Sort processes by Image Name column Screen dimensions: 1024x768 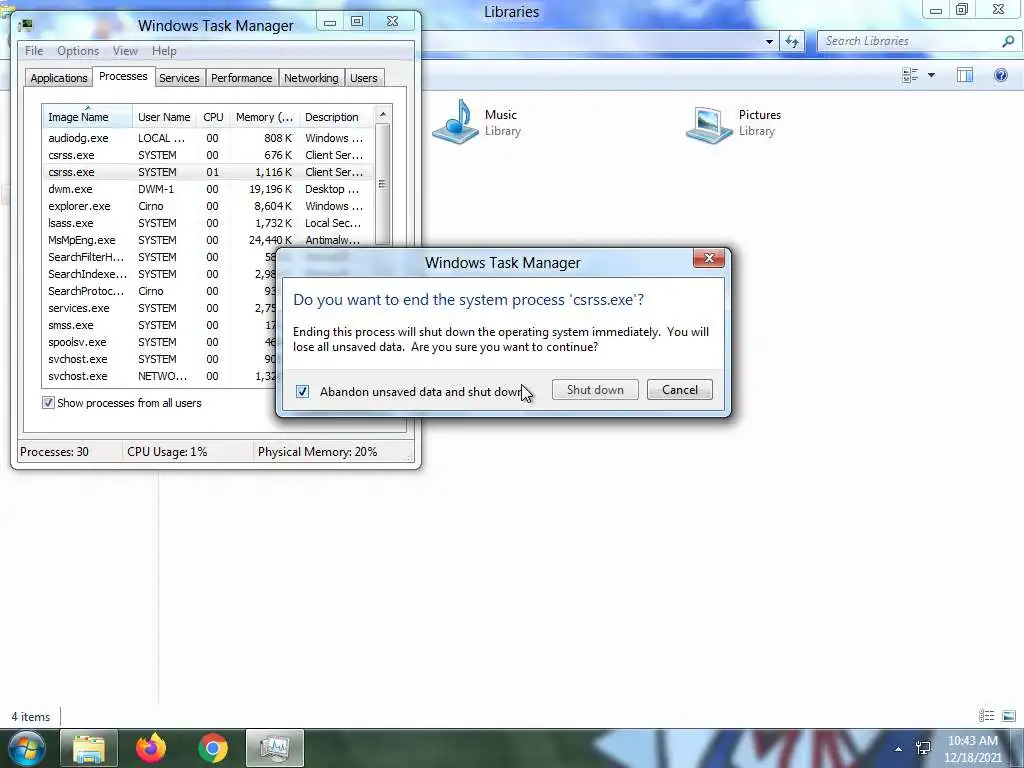pyautogui.click(x=87, y=117)
